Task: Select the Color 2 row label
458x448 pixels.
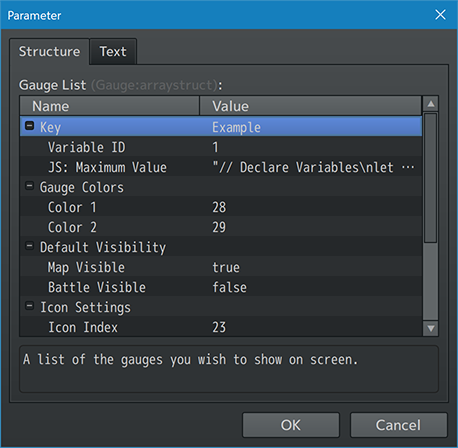Action: pyautogui.click(x=72, y=227)
